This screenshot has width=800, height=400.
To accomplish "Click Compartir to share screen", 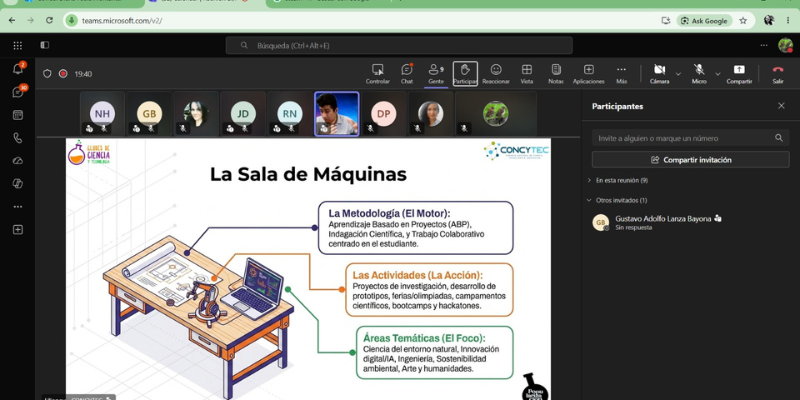I will click(739, 74).
